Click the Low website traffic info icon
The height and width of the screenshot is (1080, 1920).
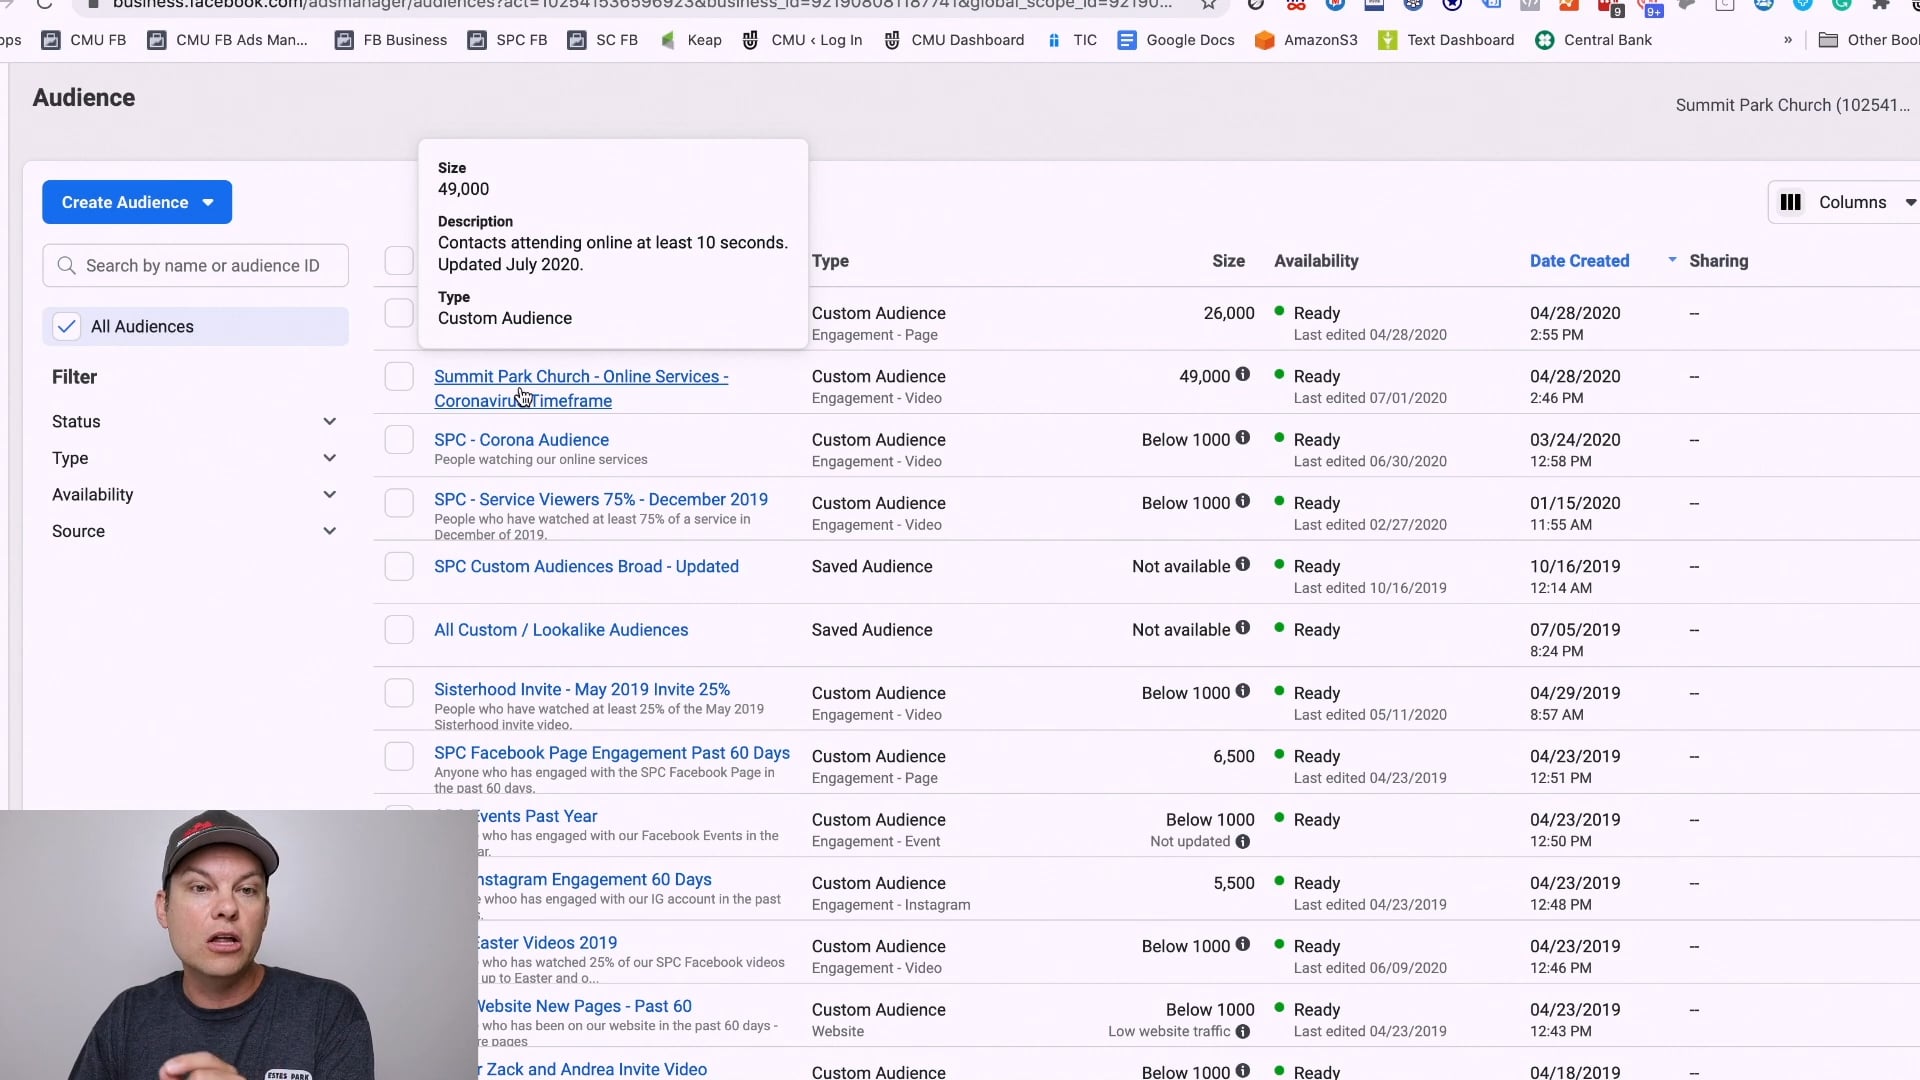pyautogui.click(x=1242, y=1031)
